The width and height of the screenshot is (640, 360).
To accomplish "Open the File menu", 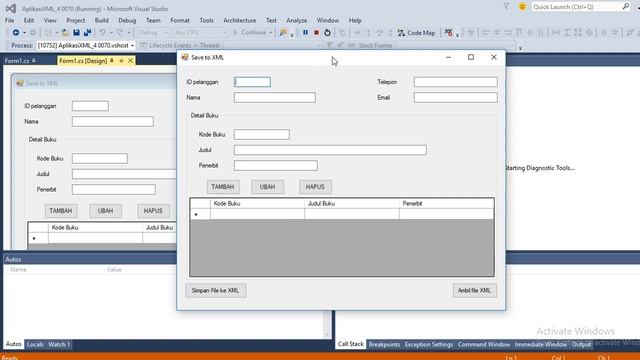I will pos(9,20).
